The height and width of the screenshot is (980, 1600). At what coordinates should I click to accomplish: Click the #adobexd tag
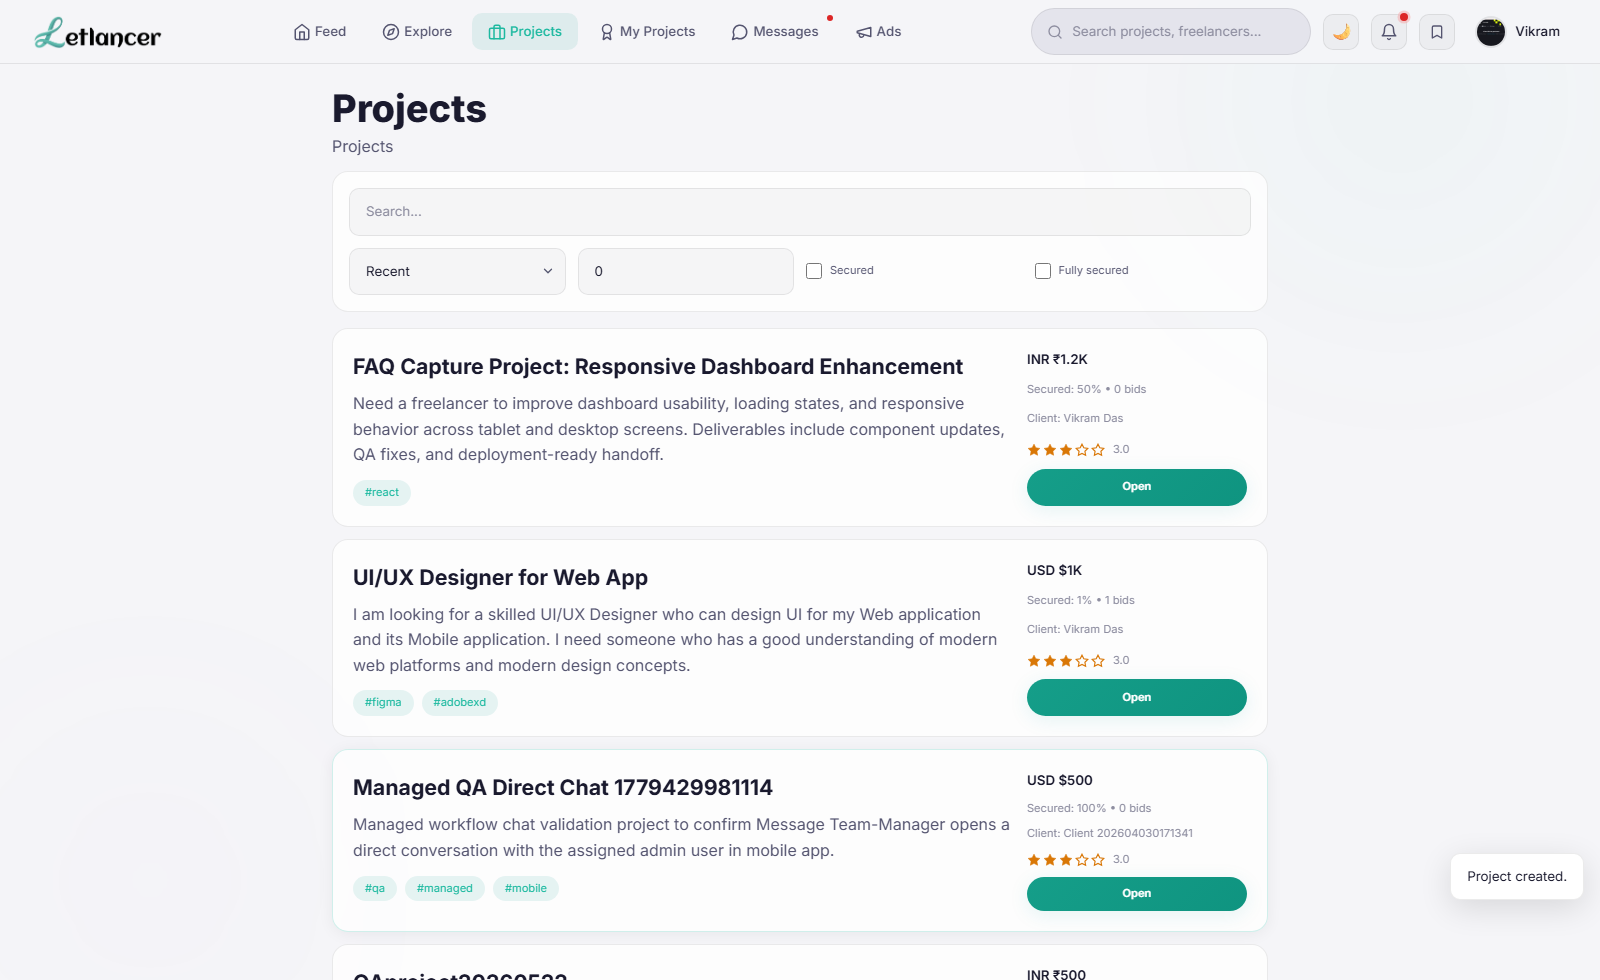coord(460,703)
